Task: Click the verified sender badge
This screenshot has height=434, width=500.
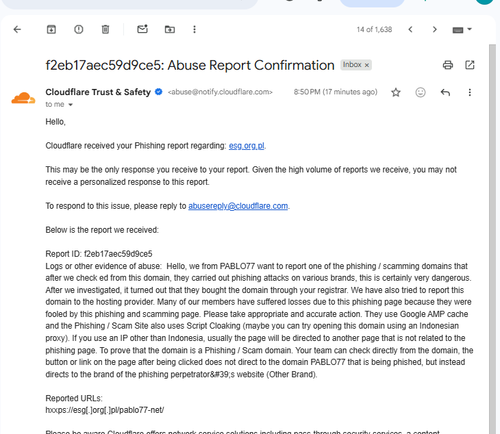Action: coord(159,92)
